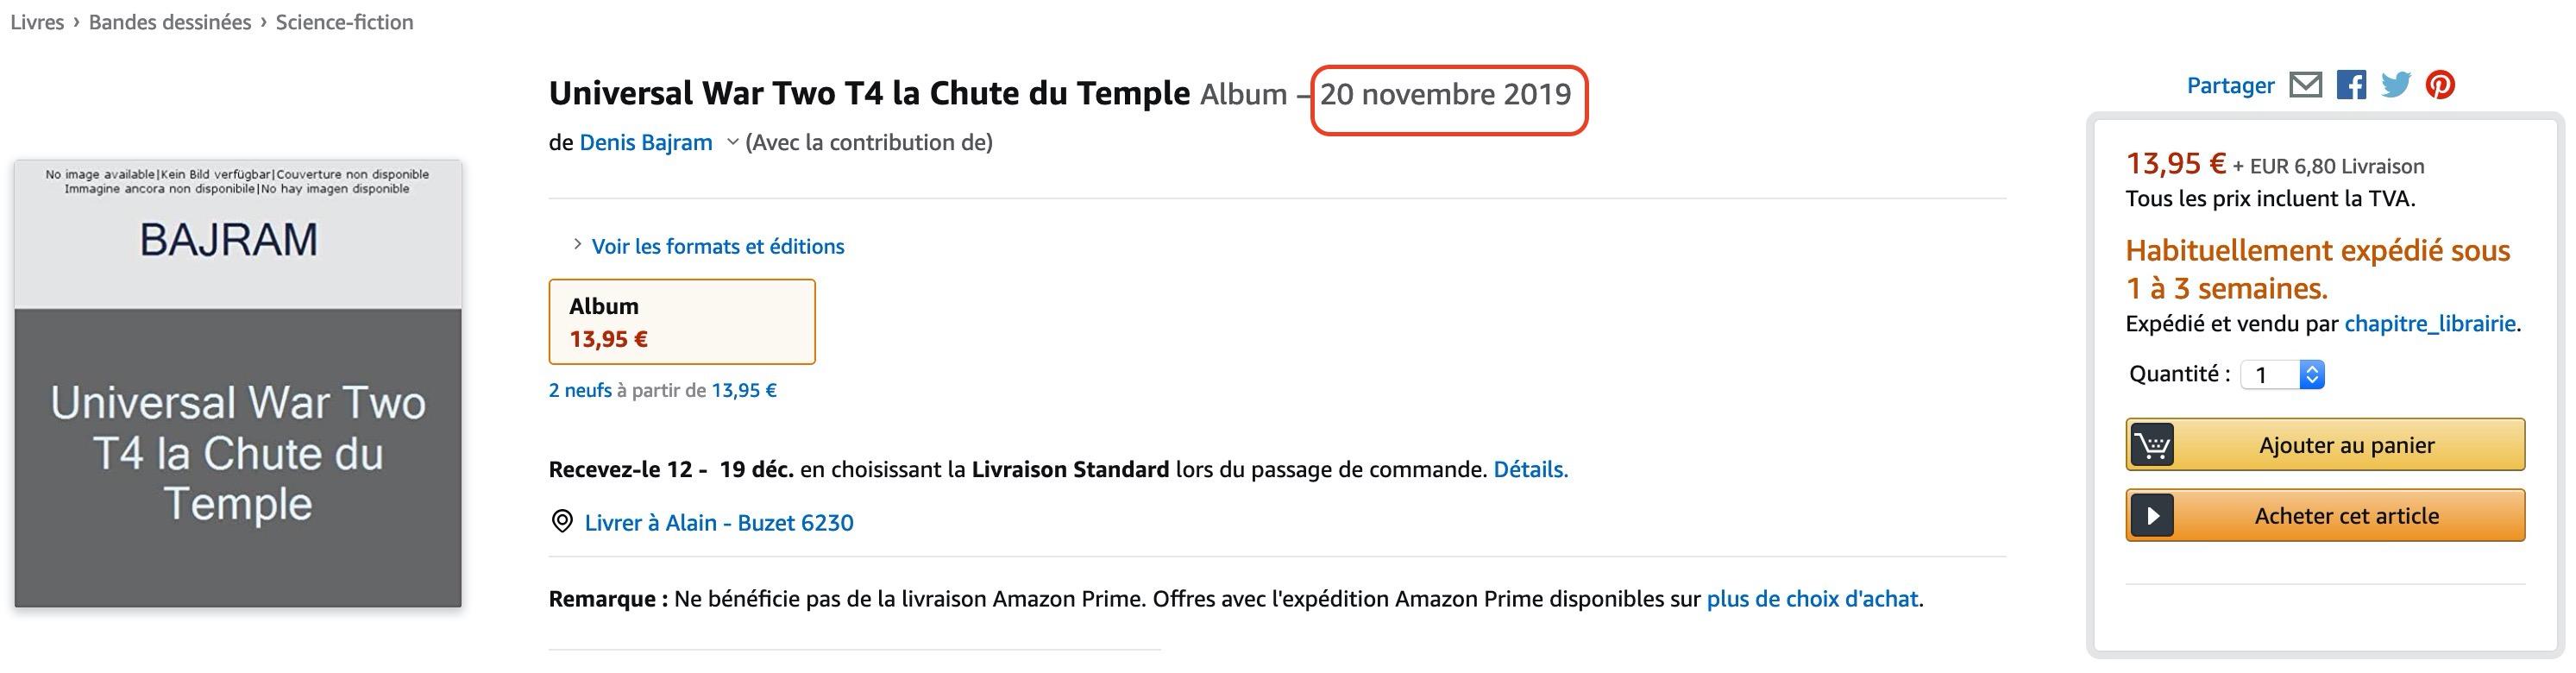Image resolution: width=2576 pixels, height=673 pixels.
Task: Go to Livres breadcrumb
Action: pos(37,22)
